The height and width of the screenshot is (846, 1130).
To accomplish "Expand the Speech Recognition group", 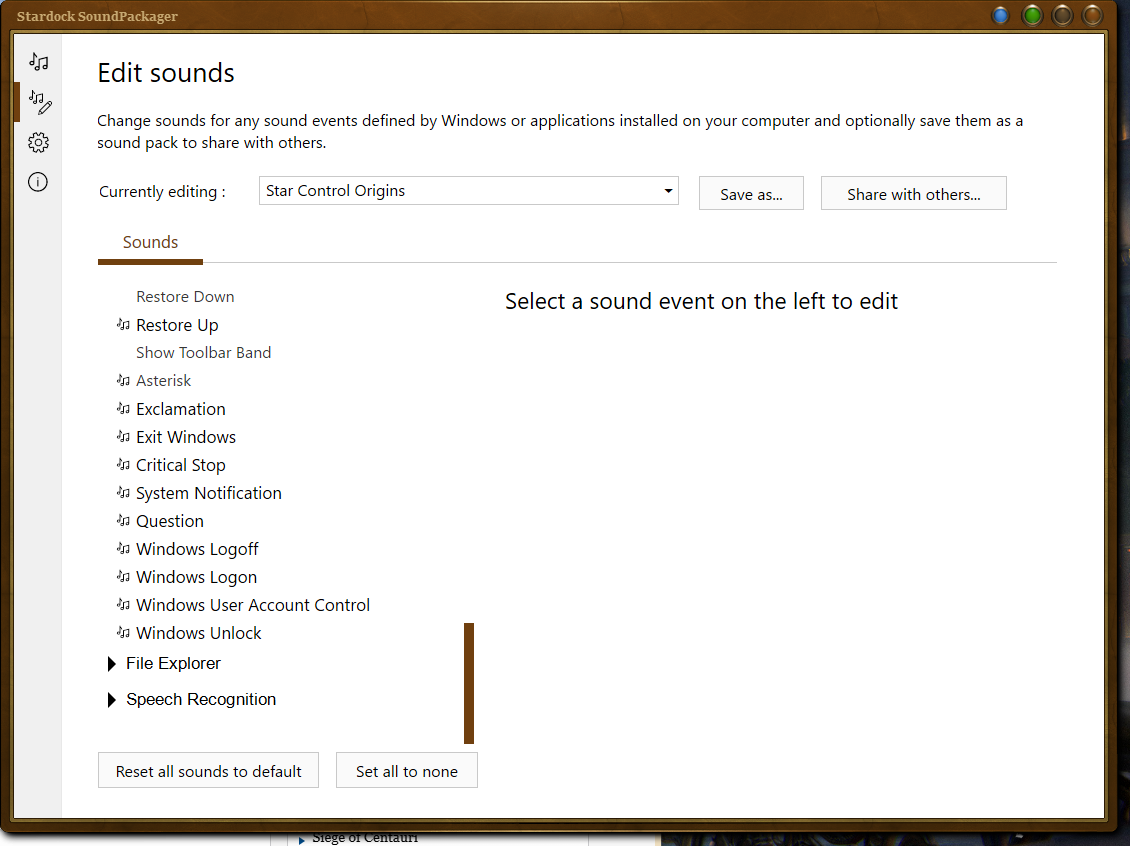I will tap(112, 700).
